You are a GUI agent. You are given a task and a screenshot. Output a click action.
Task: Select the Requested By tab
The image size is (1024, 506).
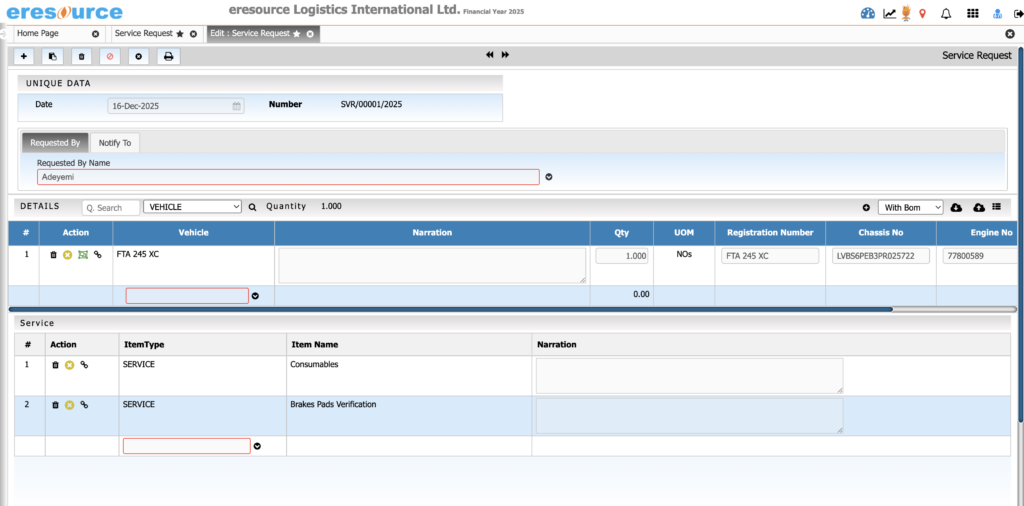tap(55, 143)
